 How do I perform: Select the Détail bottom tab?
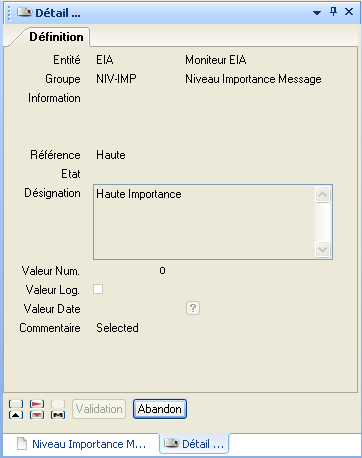(x=194, y=444)
